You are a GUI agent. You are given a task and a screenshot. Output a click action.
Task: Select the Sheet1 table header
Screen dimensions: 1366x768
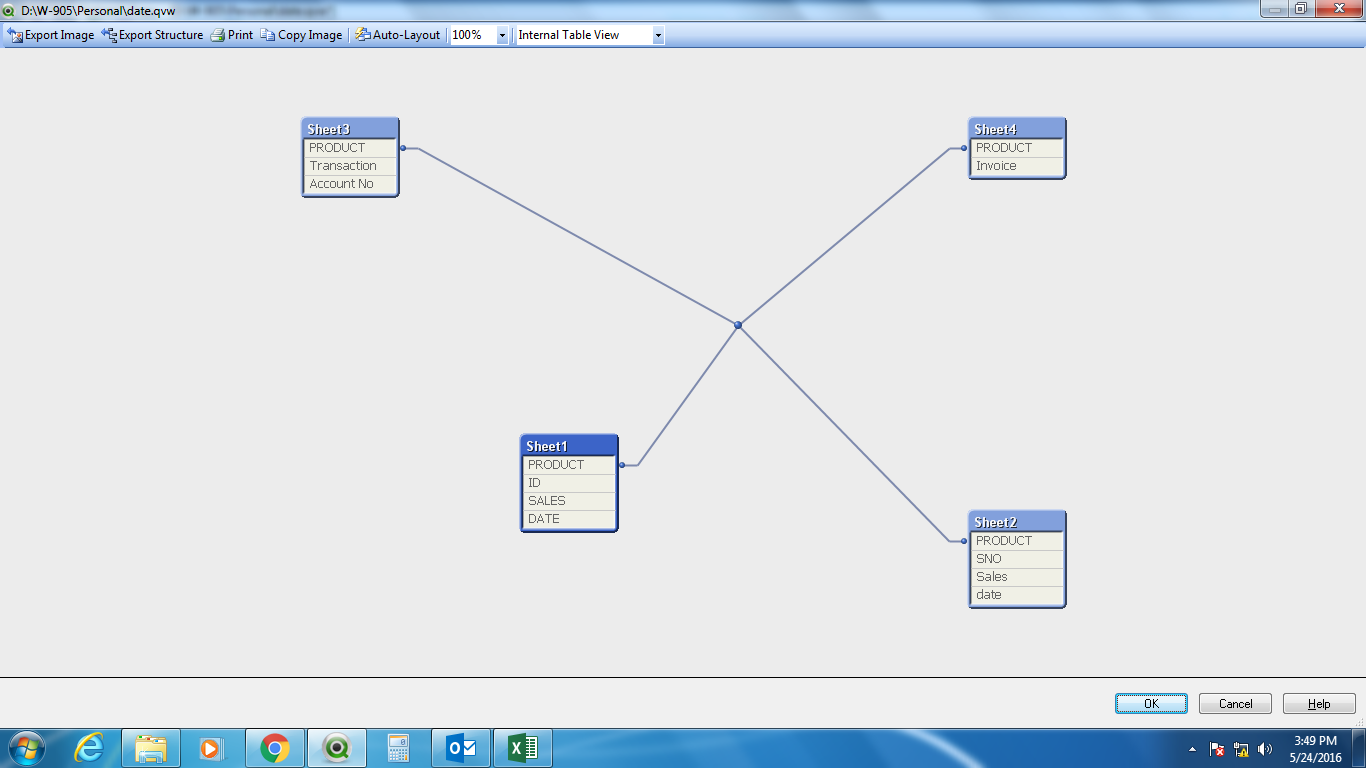point(569,446)
